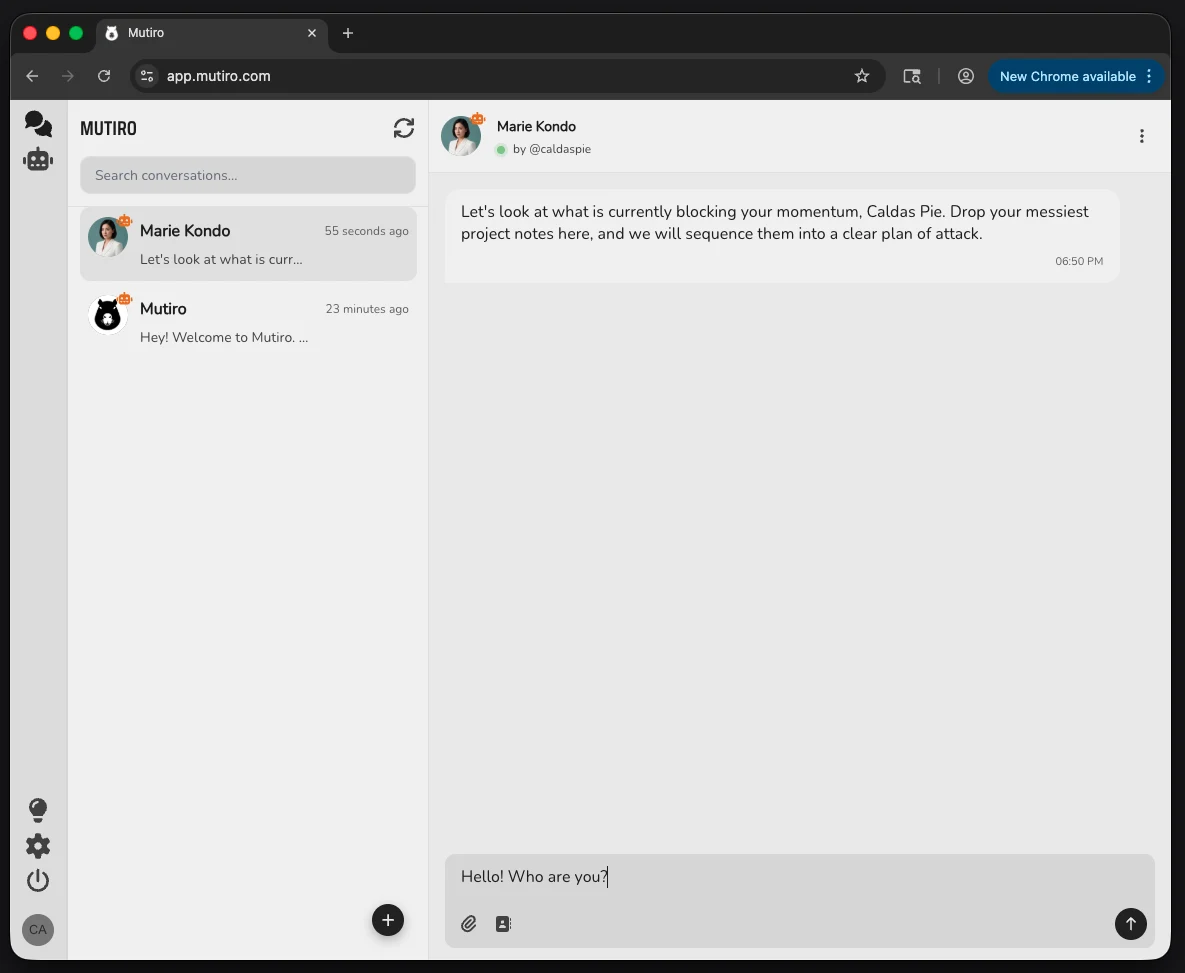Focus the Search conversations field
This screenshot has height=973, width=1185.
click(x=248, y=175)
